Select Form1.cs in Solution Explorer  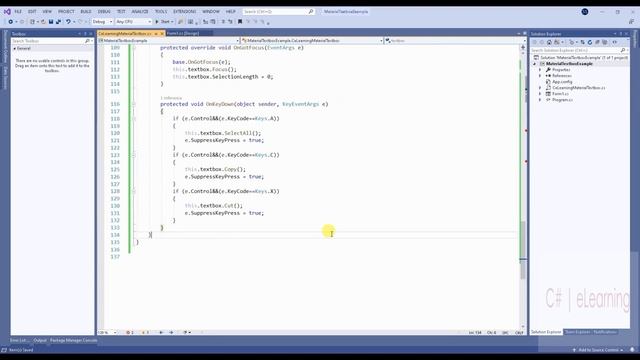click(560, 94)
